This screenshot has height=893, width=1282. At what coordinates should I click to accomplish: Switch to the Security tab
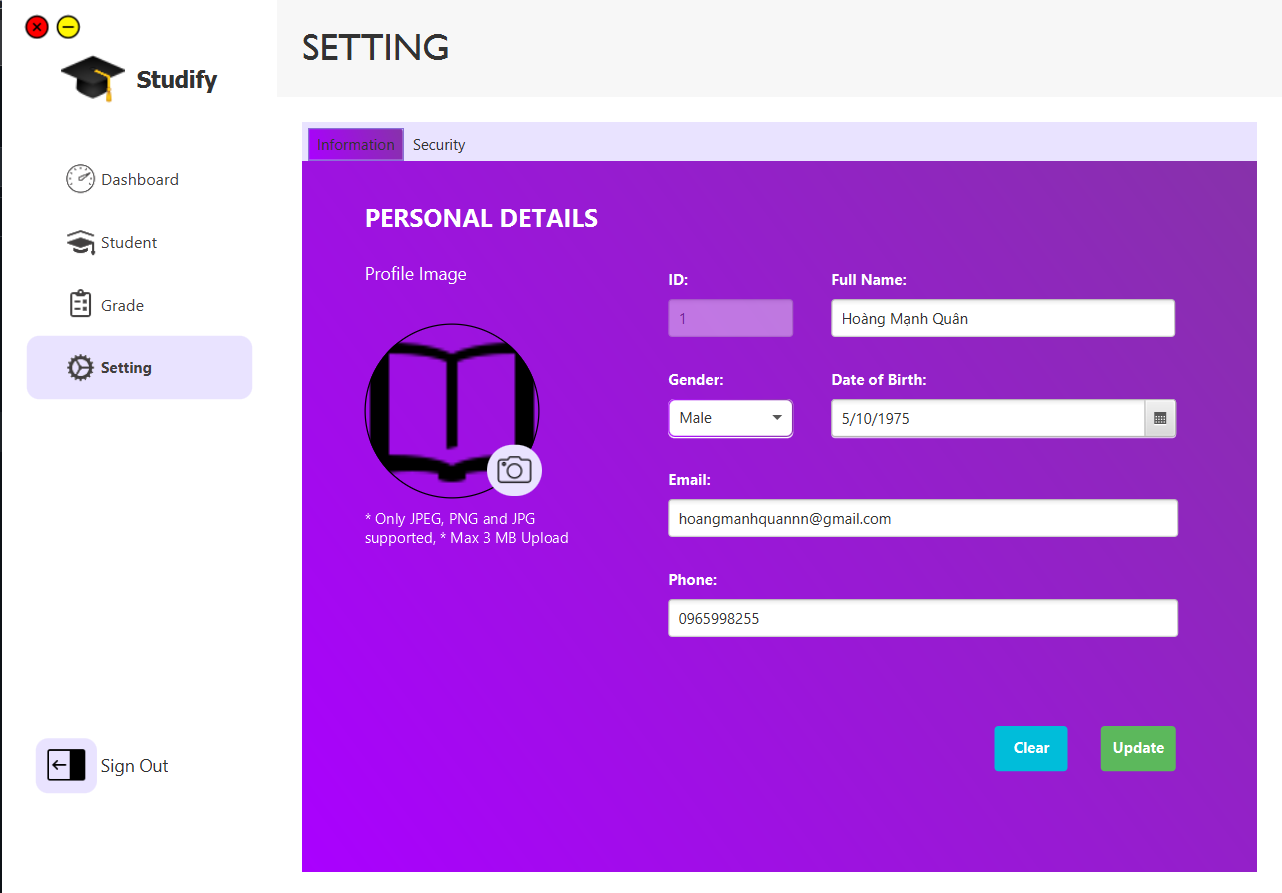[439, 145]
